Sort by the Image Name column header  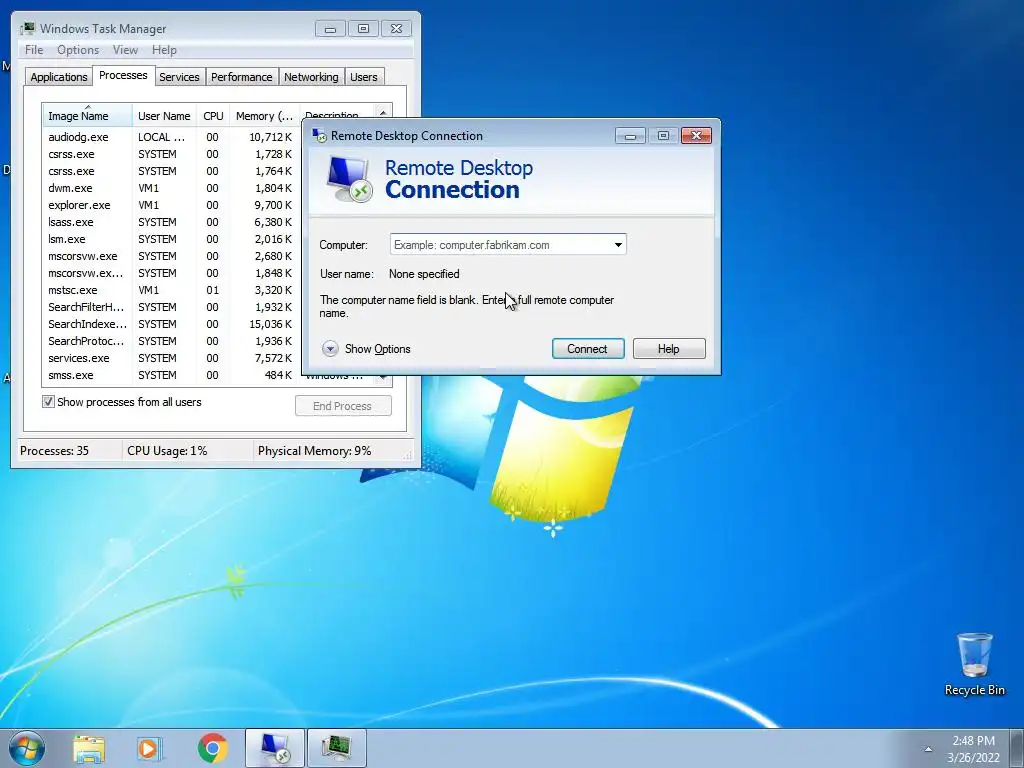click(88, 116)
